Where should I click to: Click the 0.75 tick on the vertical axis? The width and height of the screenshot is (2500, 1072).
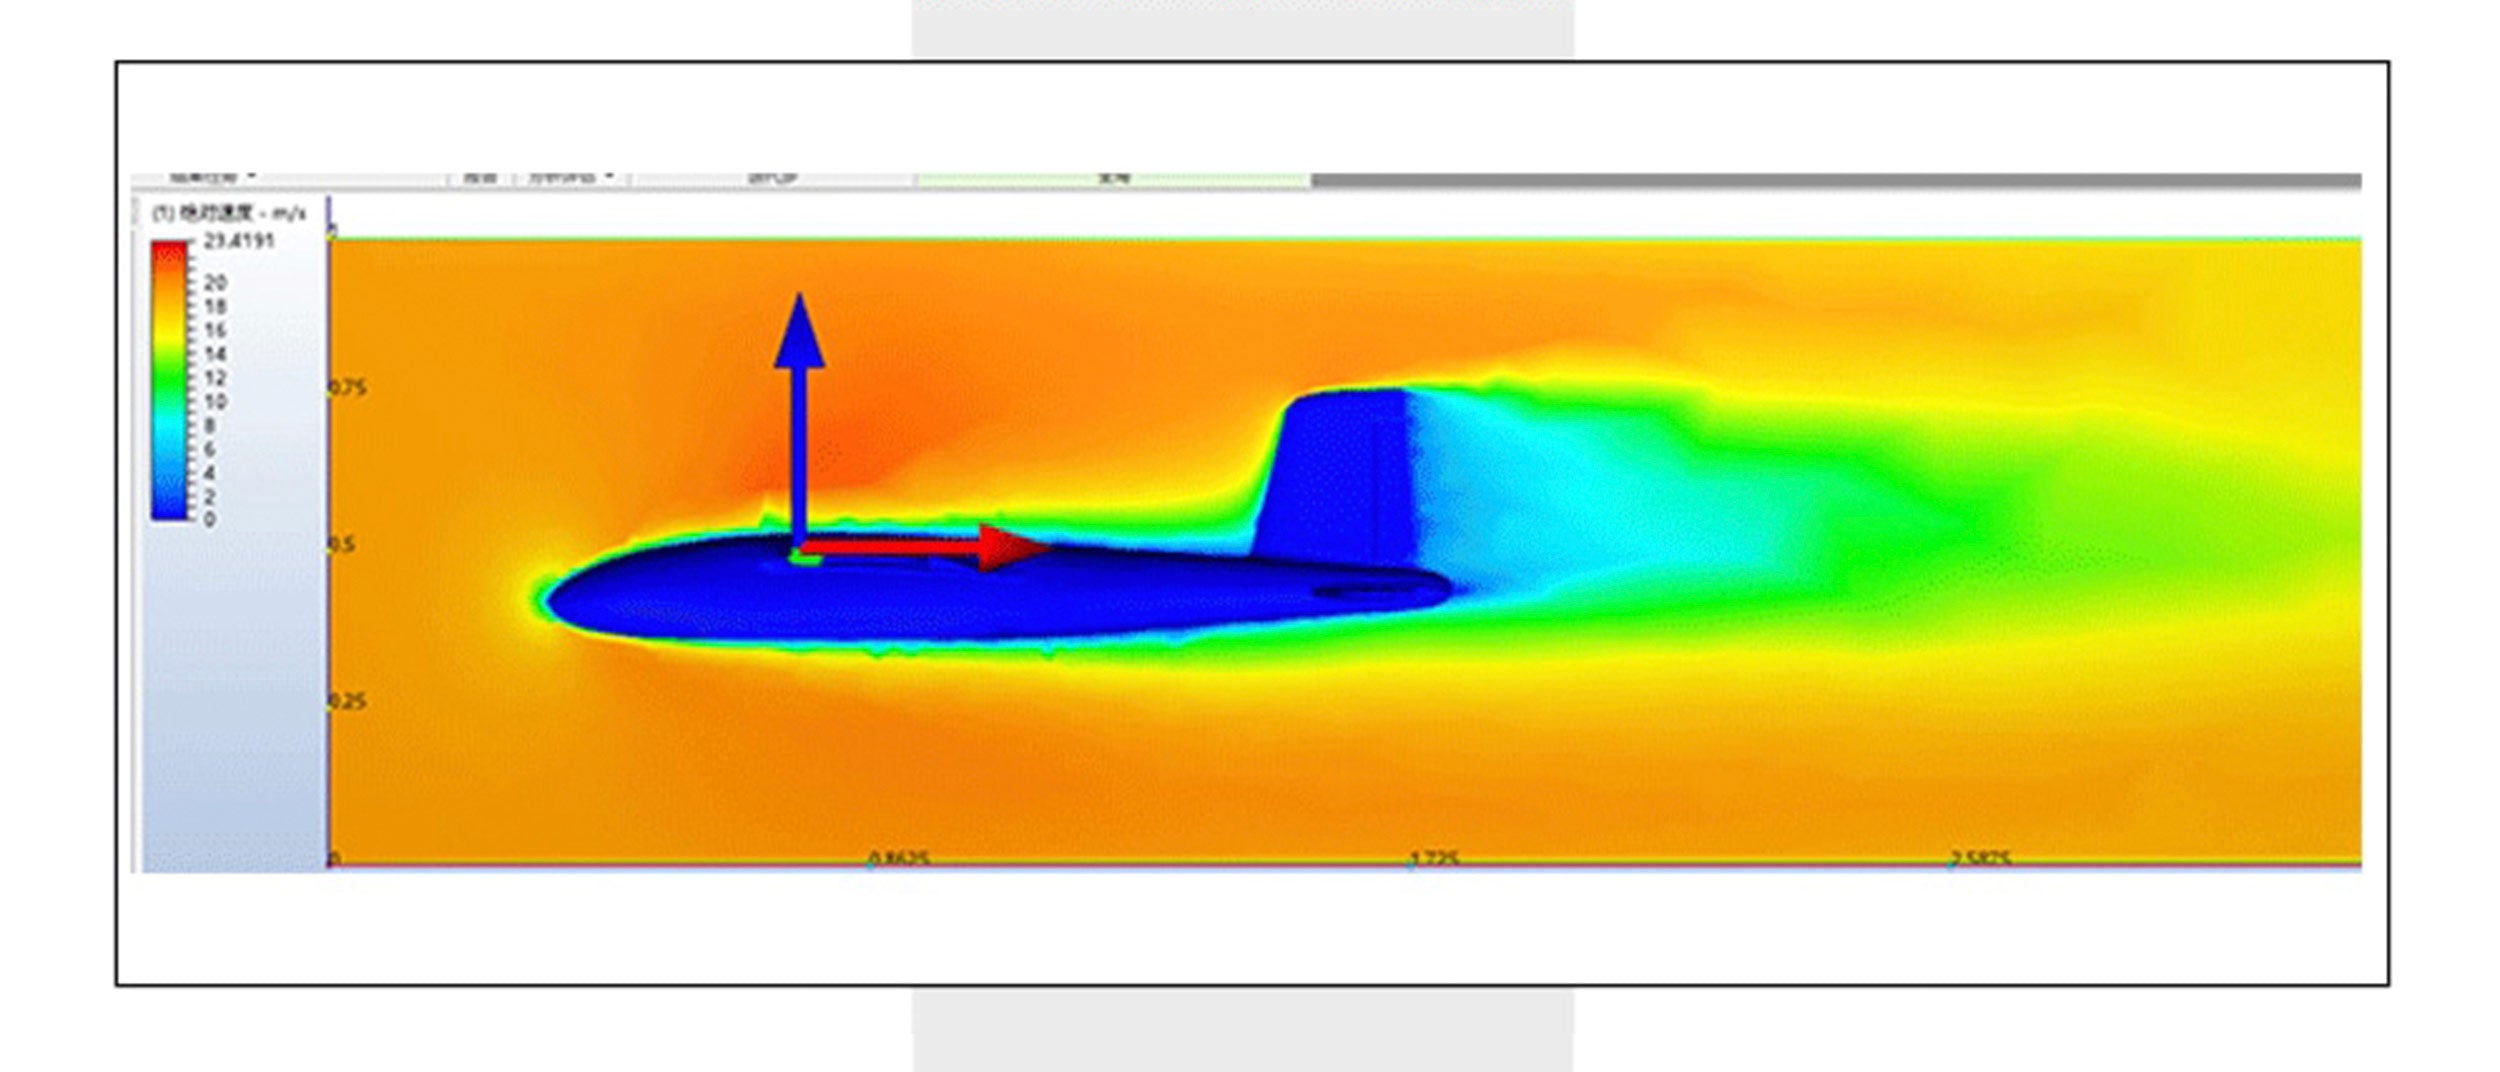click(348, 388)
